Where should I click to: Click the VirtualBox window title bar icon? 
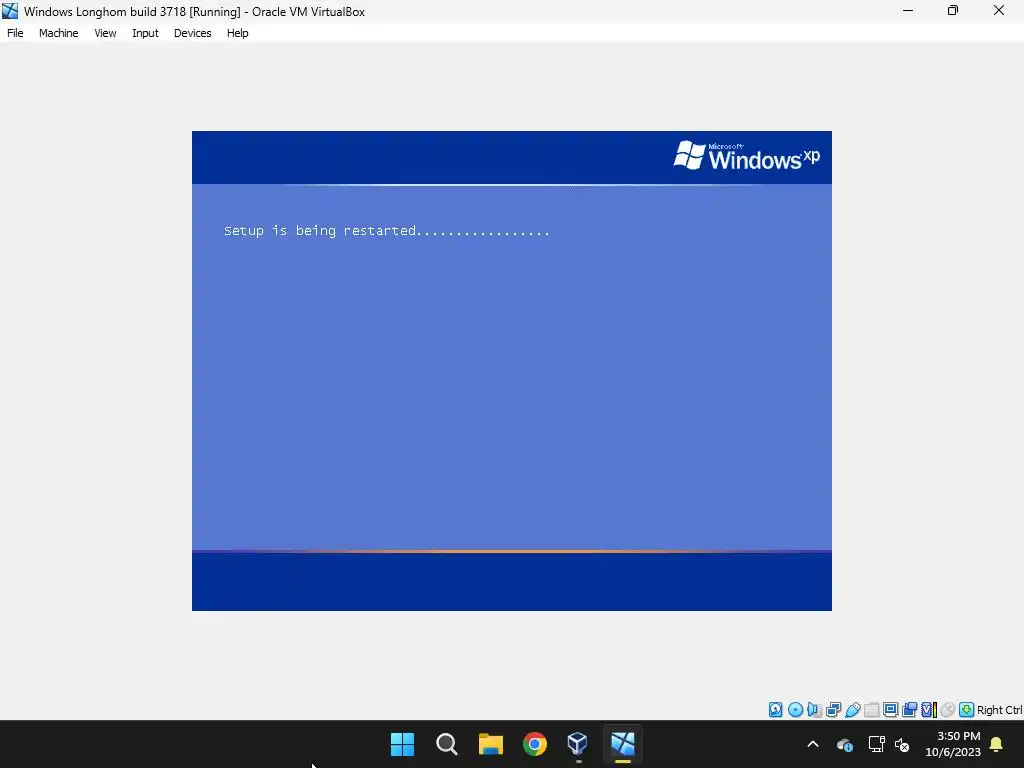10,11
